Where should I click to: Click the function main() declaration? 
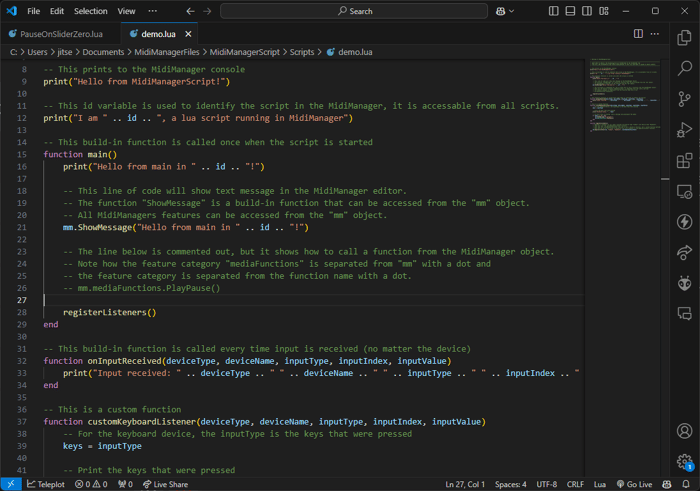coord(80,154)
